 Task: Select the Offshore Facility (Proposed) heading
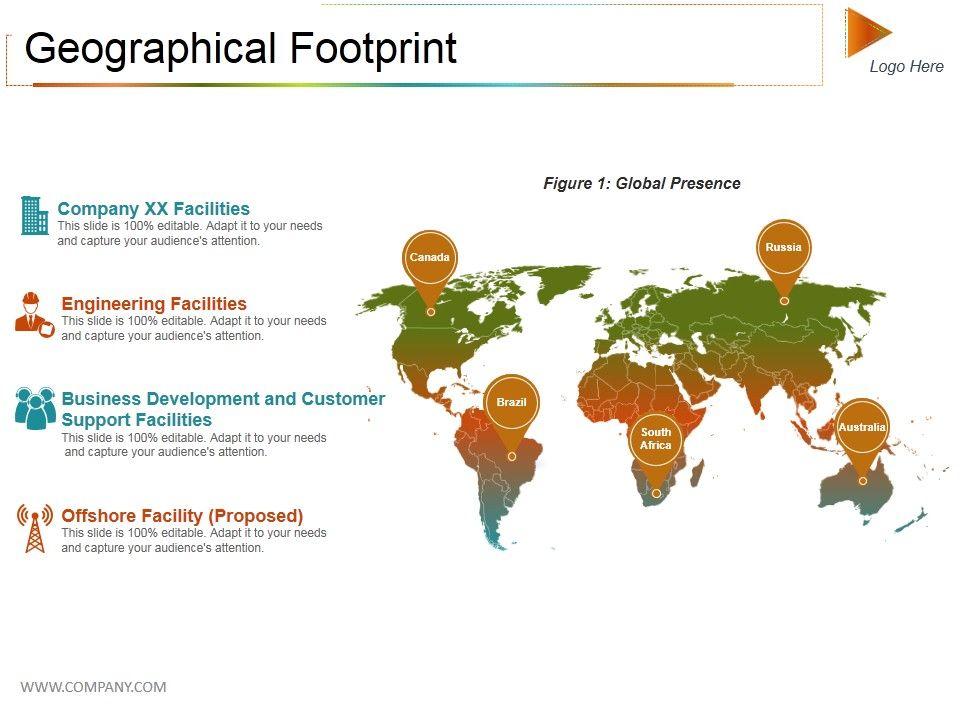pos(182,516)
